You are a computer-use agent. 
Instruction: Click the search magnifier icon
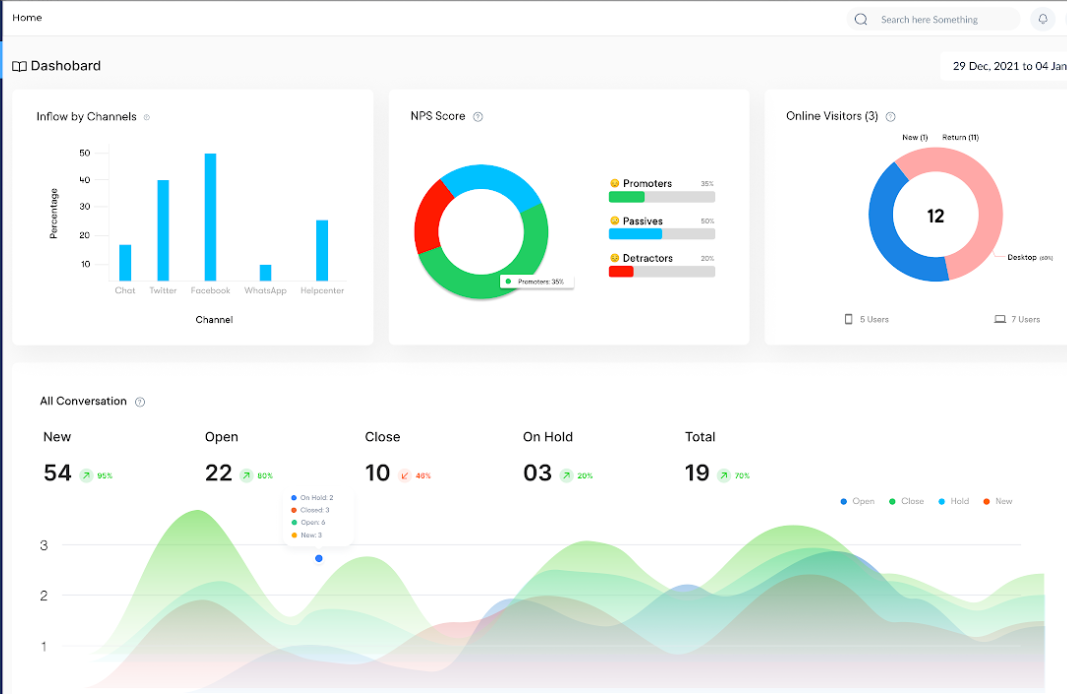click(861, 19)
